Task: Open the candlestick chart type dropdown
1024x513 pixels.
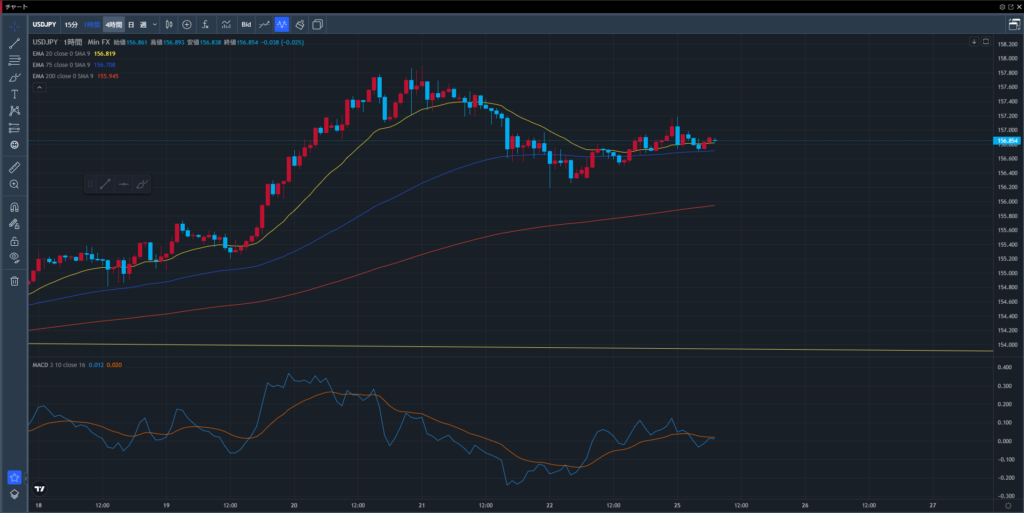Action: point(168,23)
